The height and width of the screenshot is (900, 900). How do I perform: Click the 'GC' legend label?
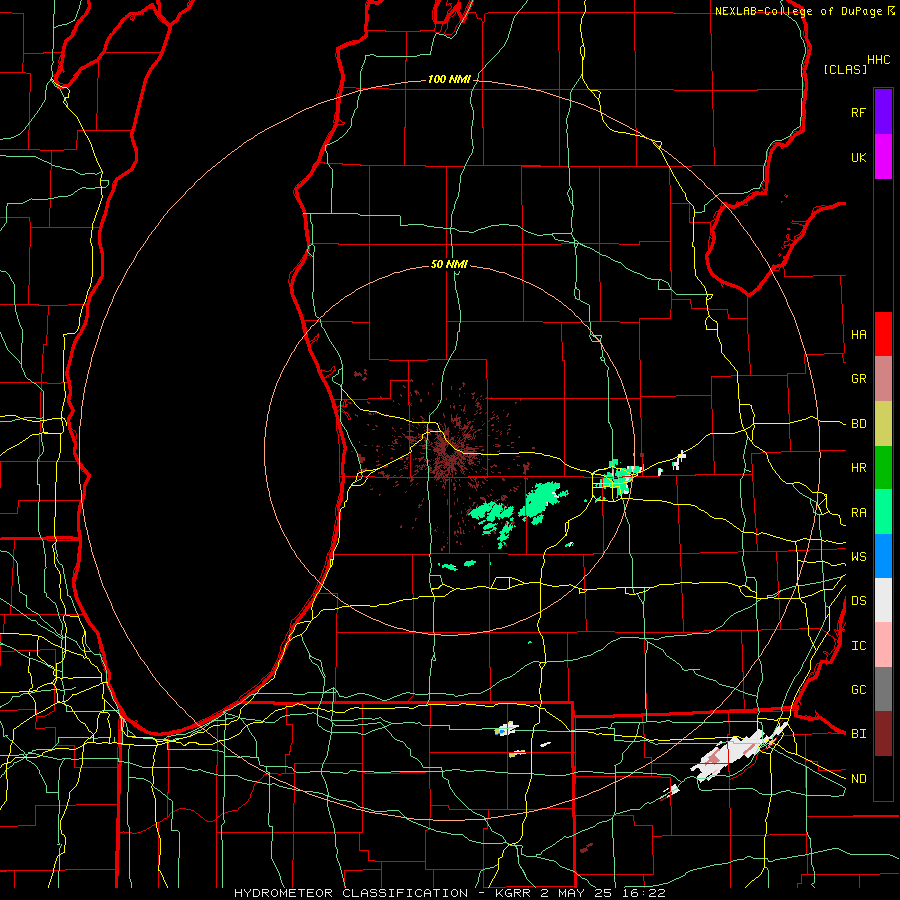click(x=858, y=690)
